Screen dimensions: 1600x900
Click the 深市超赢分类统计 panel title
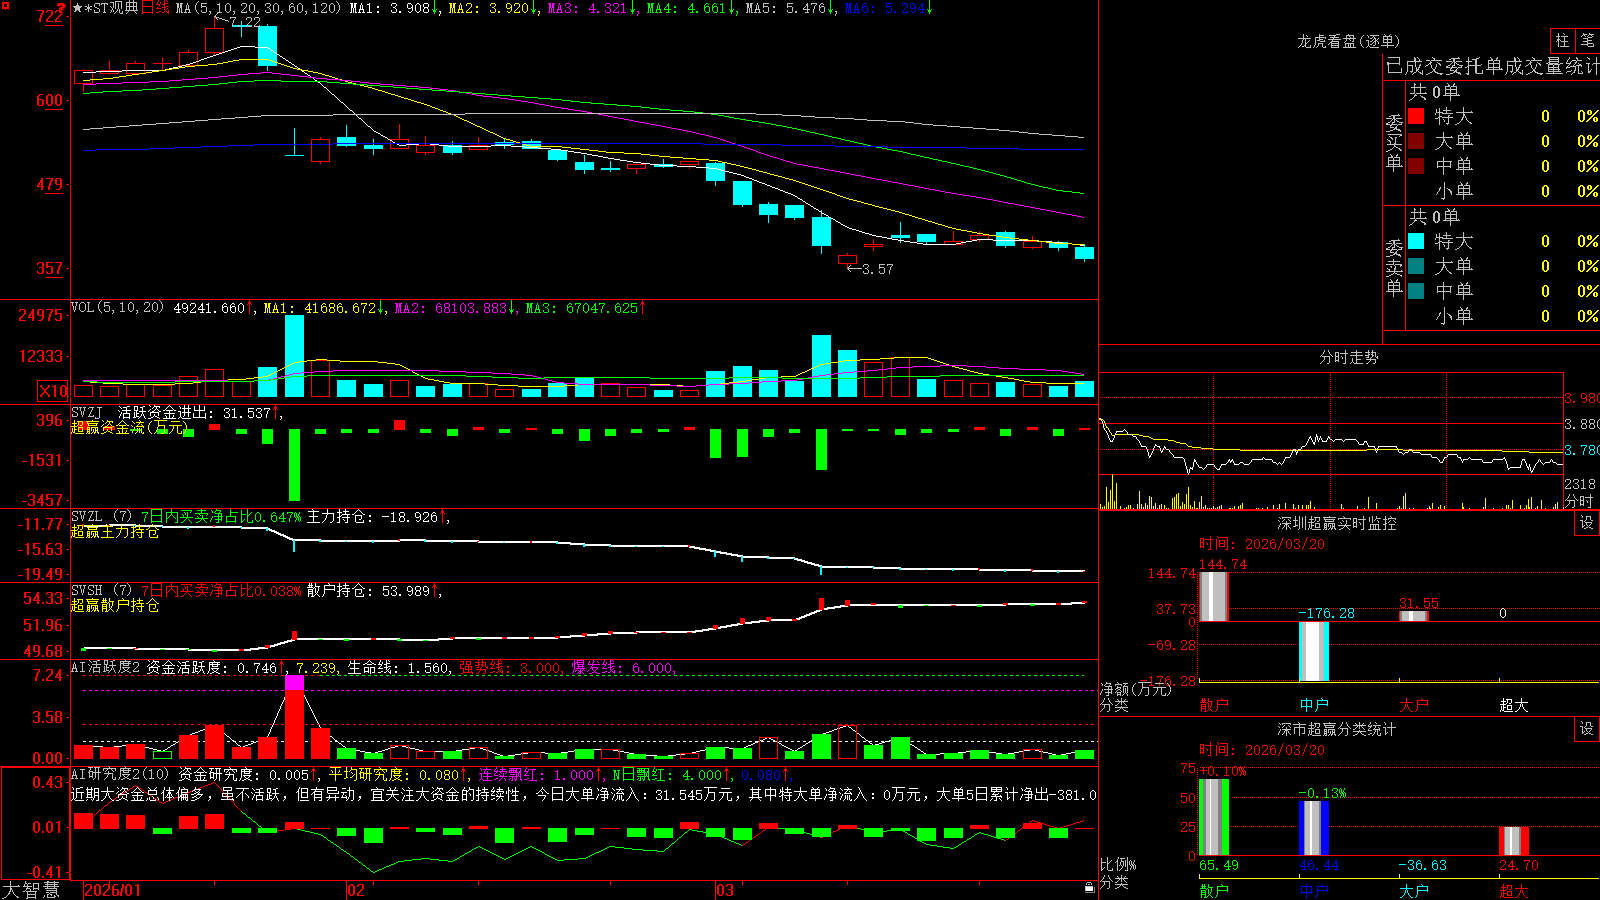(x=1337, y=729)
